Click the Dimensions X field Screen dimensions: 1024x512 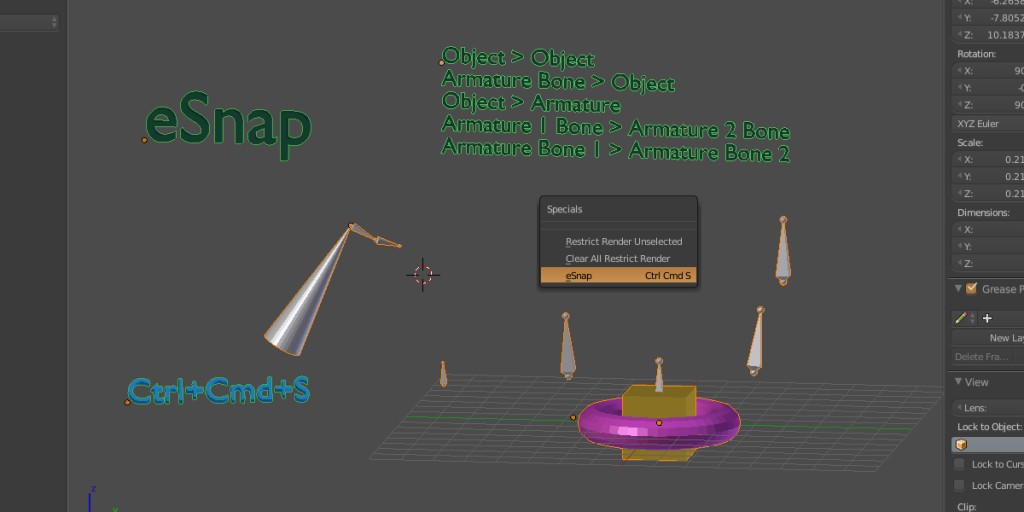pyautogui.click(x=987, y=230)
